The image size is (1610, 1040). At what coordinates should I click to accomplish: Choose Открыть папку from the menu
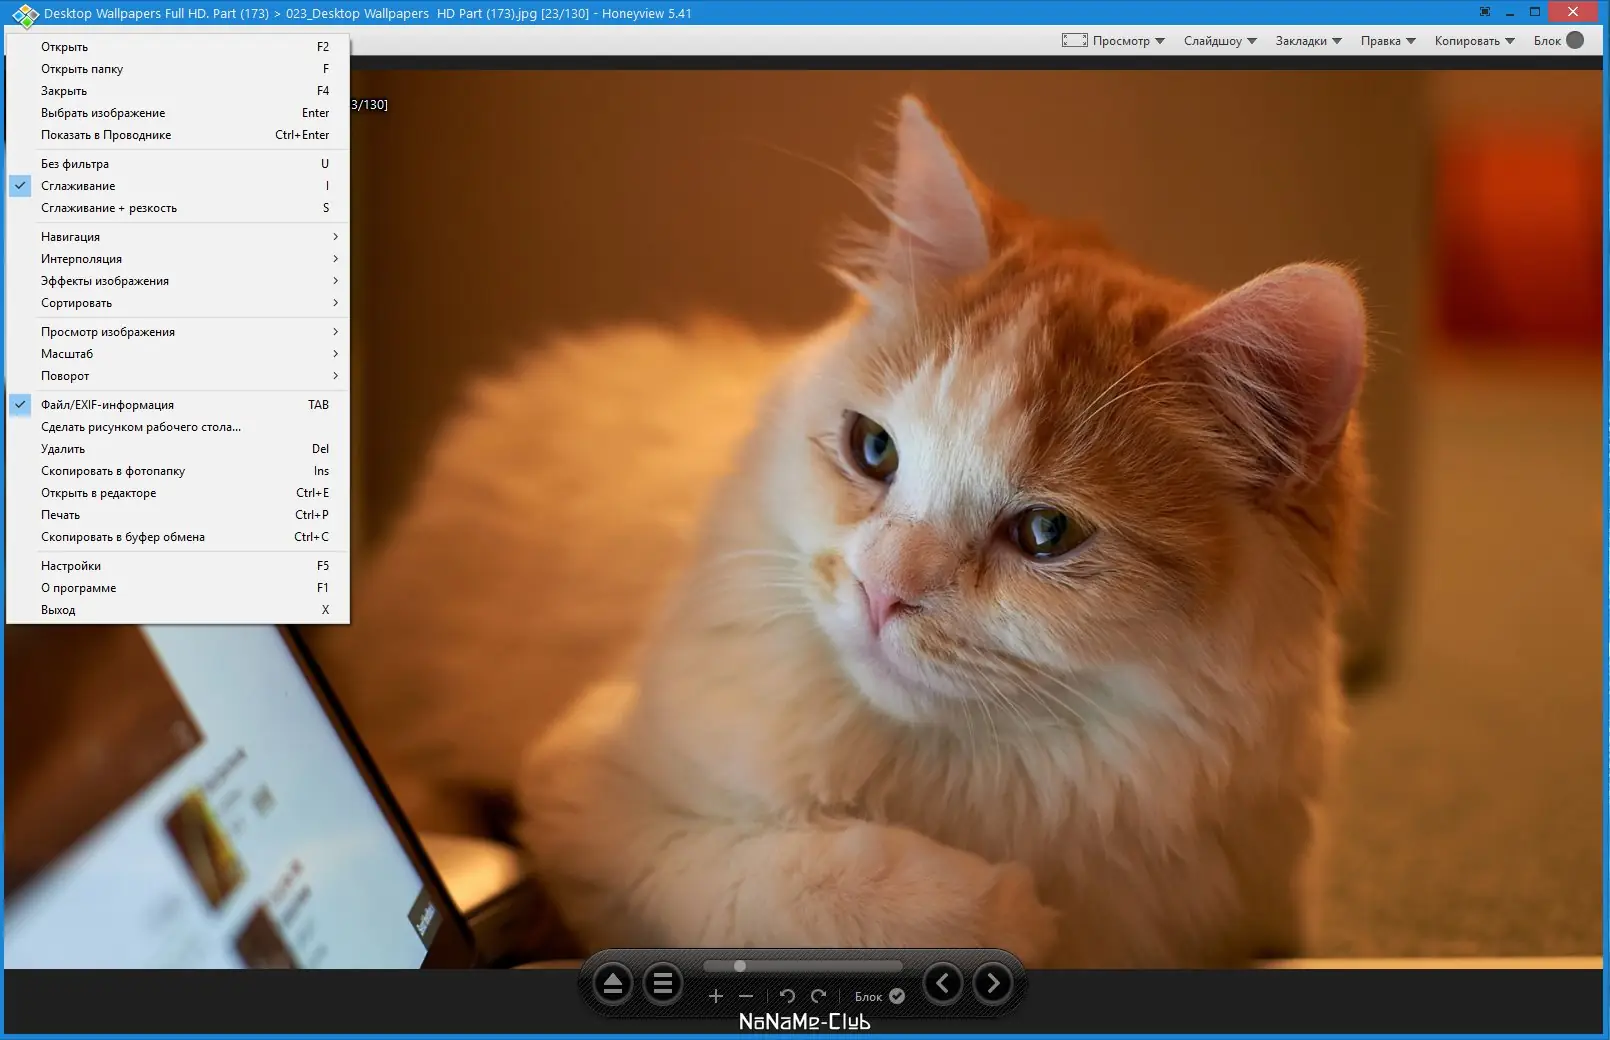pyautogui.click(x=178, y=69)
